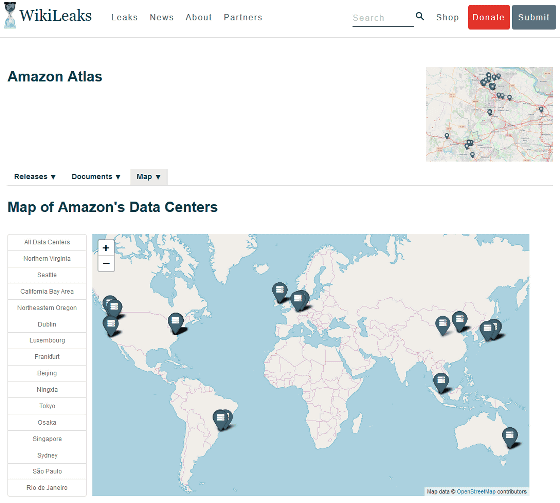Zoom out the map with minus button
This screenshot has width=560, height=503.
point(106,264)
